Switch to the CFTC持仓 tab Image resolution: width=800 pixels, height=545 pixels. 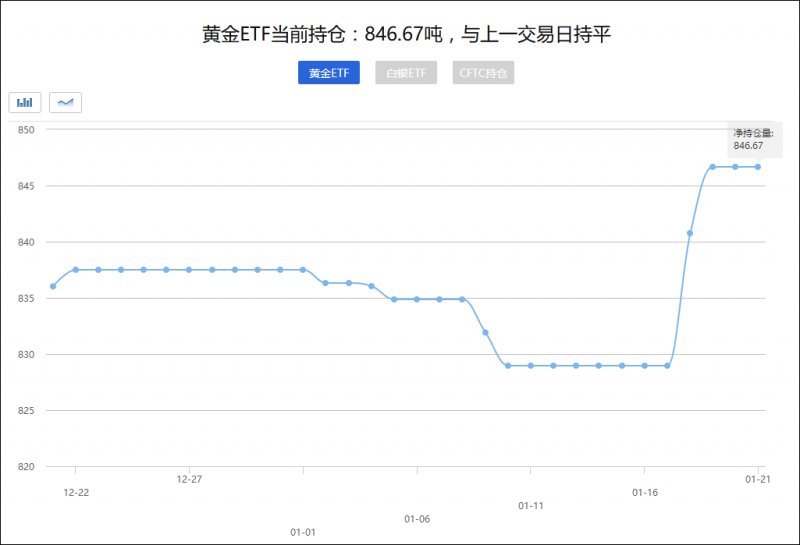tap(484, 73)
